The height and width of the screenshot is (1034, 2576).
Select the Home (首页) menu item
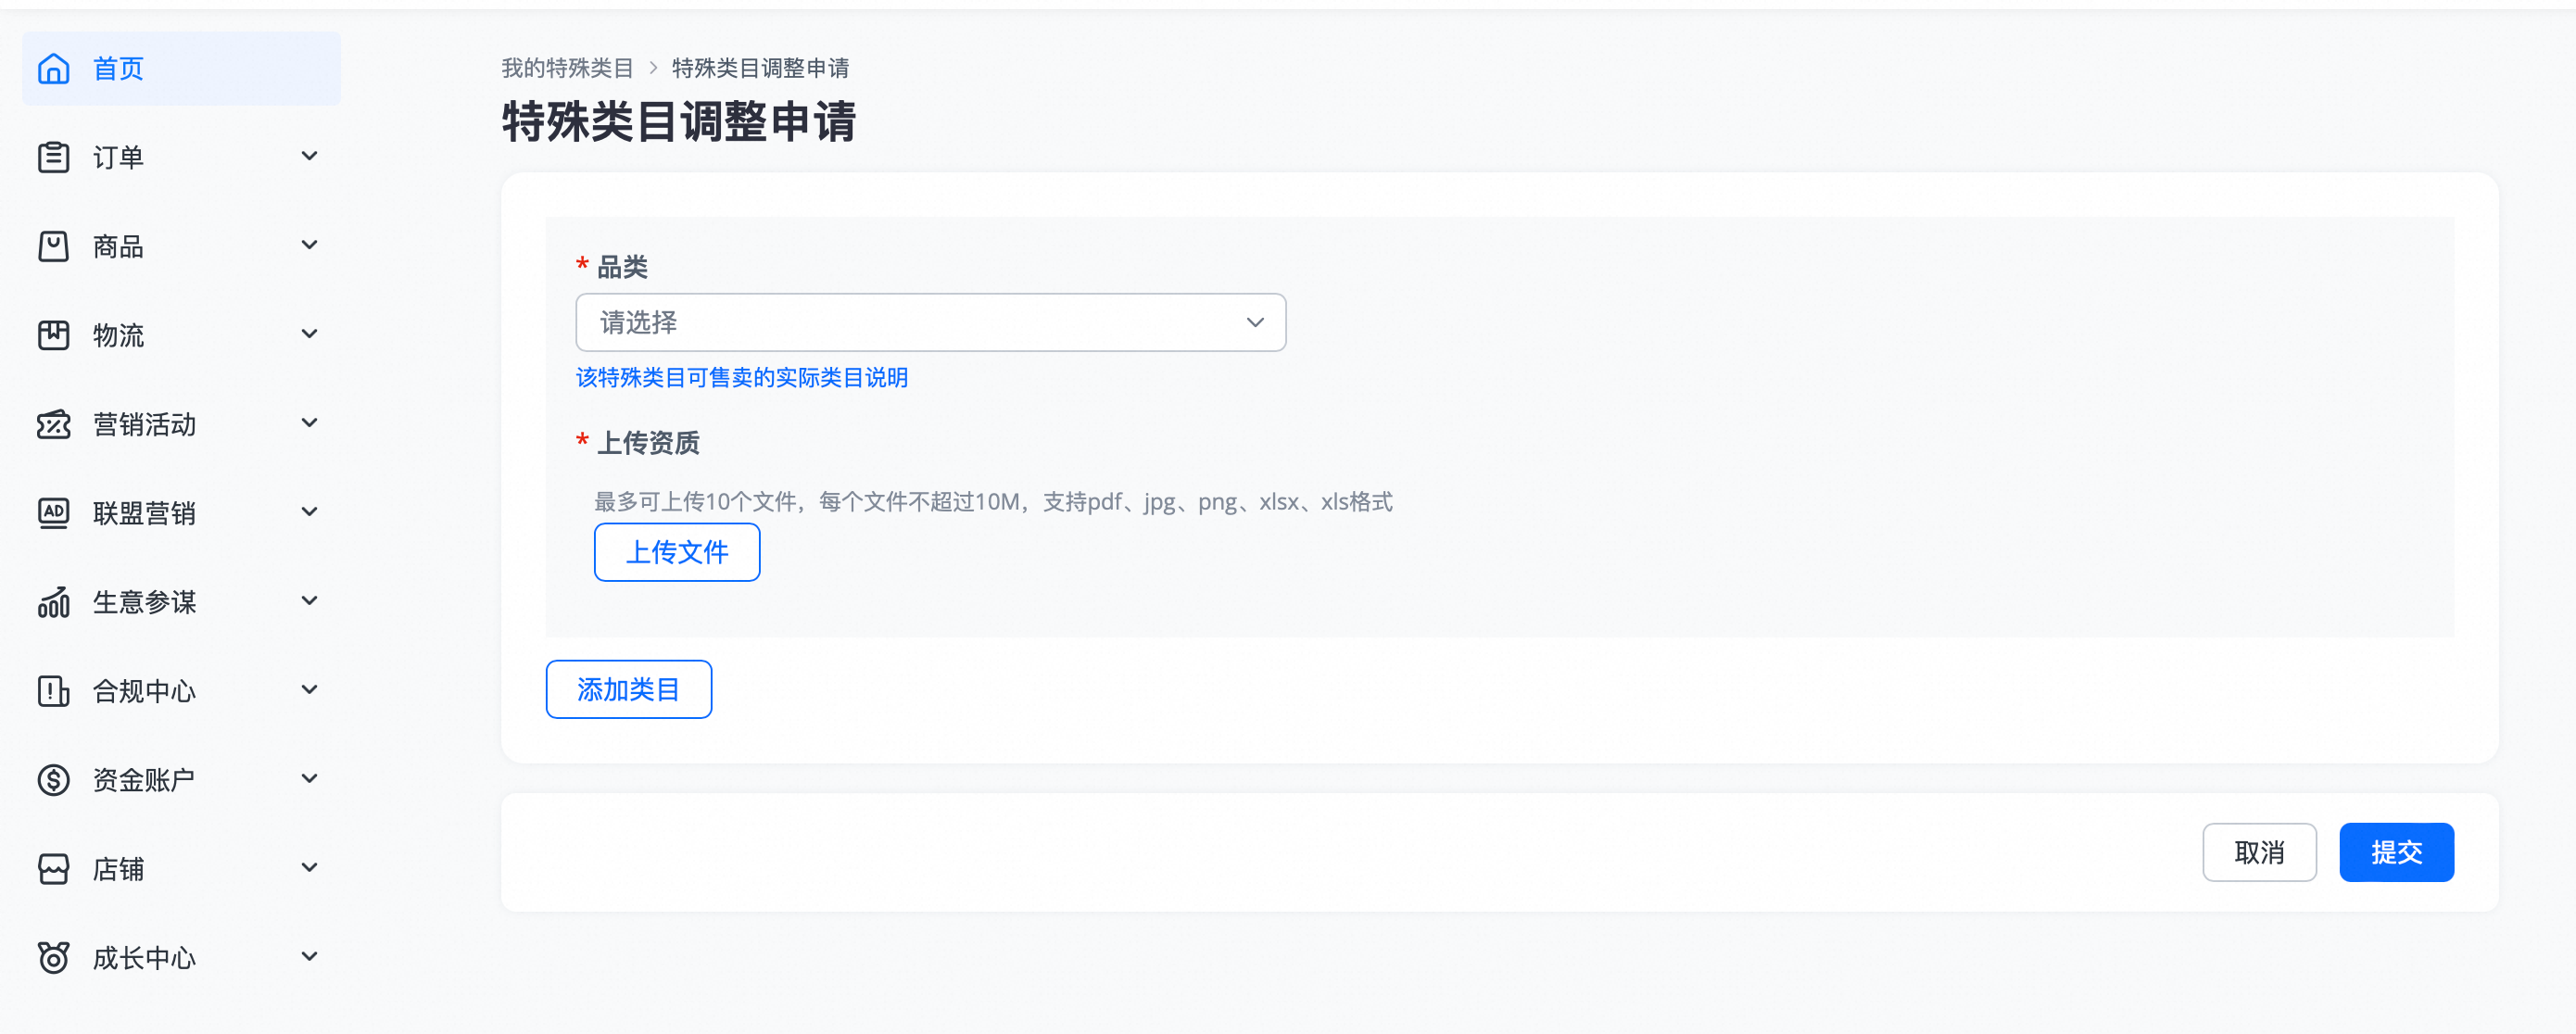[118, 69]
